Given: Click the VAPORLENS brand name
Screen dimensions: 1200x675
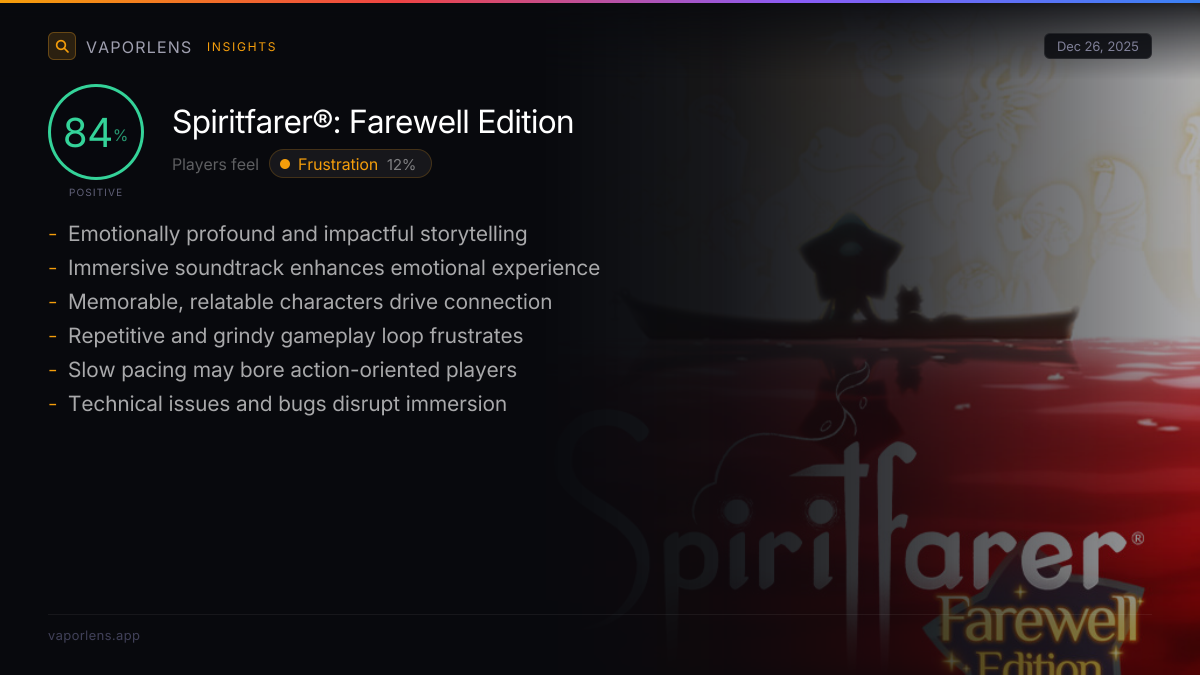Looking at the screenshot, I should tap(139, 47).
